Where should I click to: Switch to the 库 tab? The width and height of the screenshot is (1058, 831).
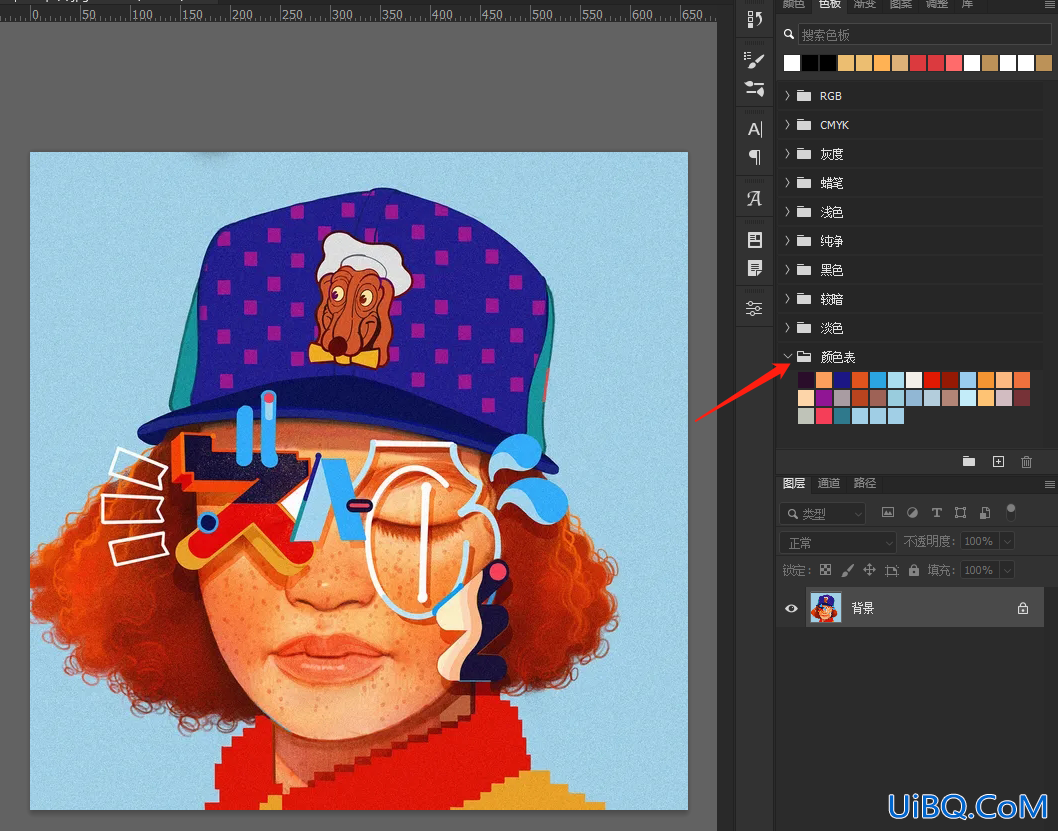click(x=968, y=4)
